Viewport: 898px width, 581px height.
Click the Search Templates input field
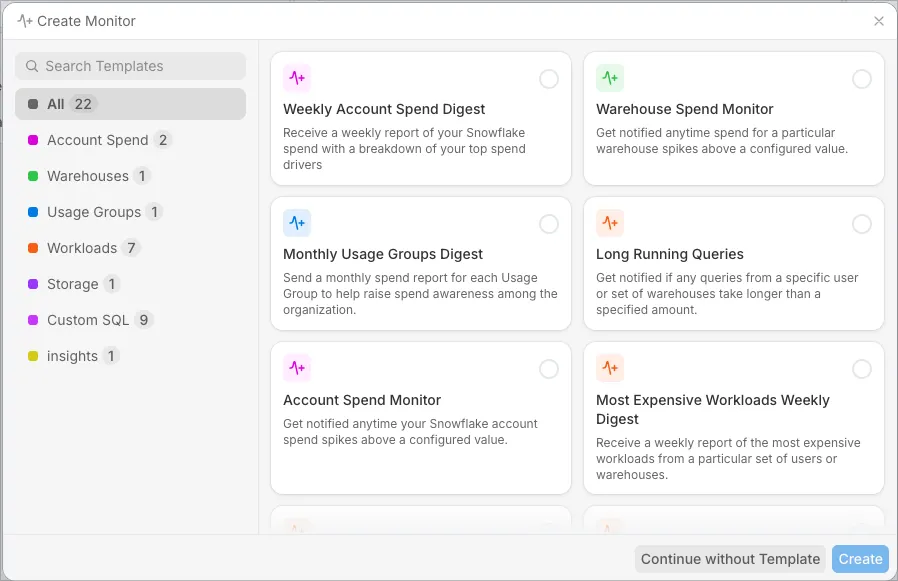(x=131, y=66)
